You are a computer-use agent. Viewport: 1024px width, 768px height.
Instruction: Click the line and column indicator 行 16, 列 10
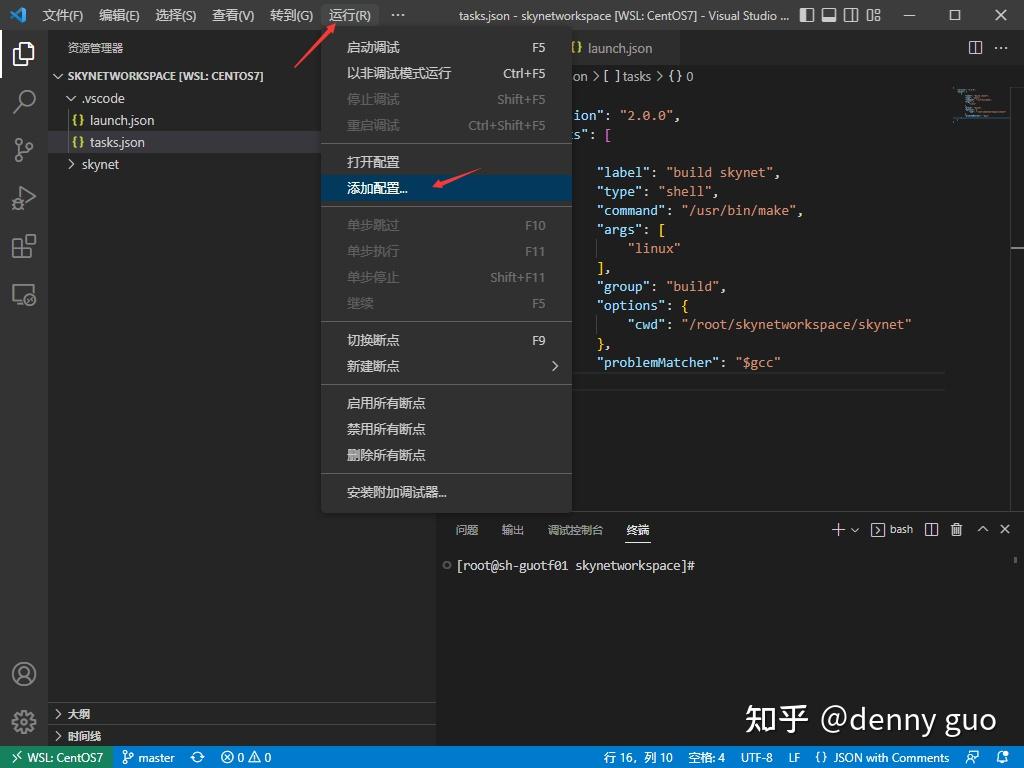[x=637, y=758]
